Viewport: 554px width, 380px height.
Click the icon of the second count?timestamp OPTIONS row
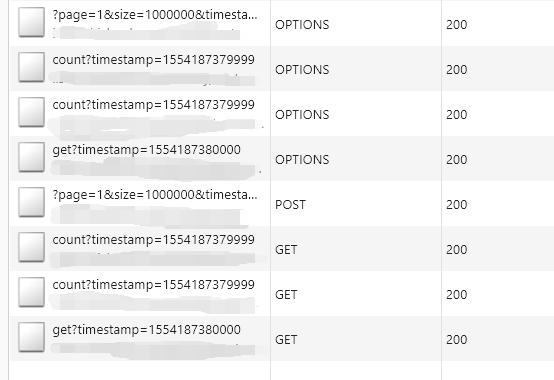click(31, 112)
